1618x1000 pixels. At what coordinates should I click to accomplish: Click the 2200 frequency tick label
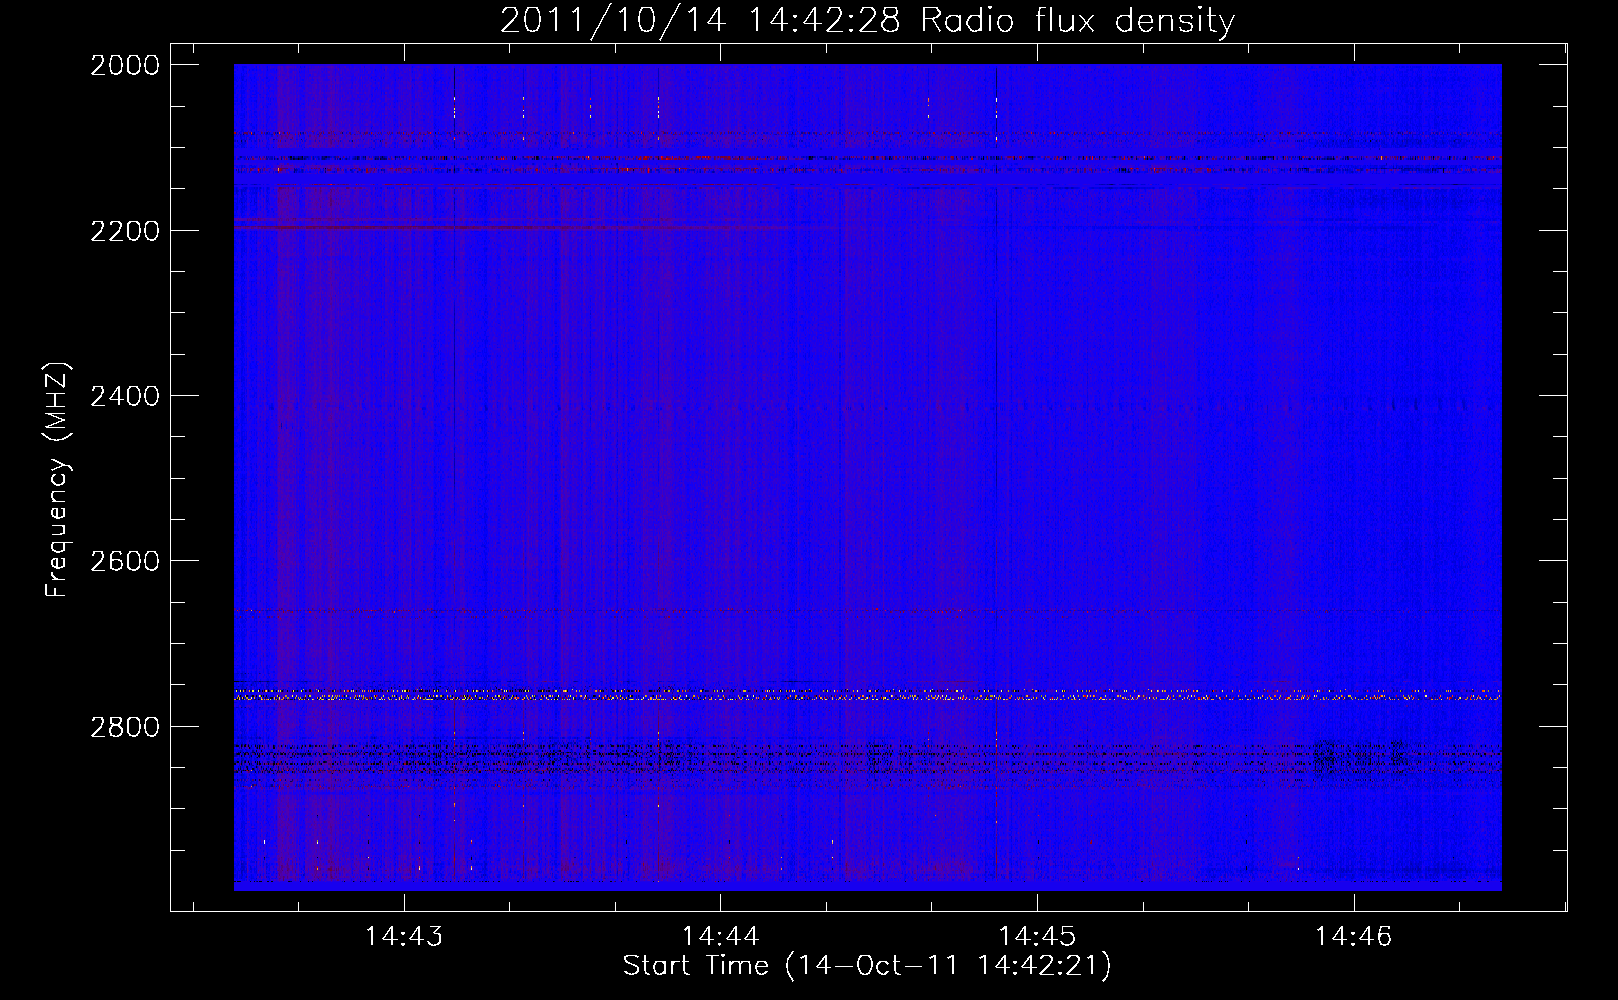pyautogui.click(x=125, y=231)
